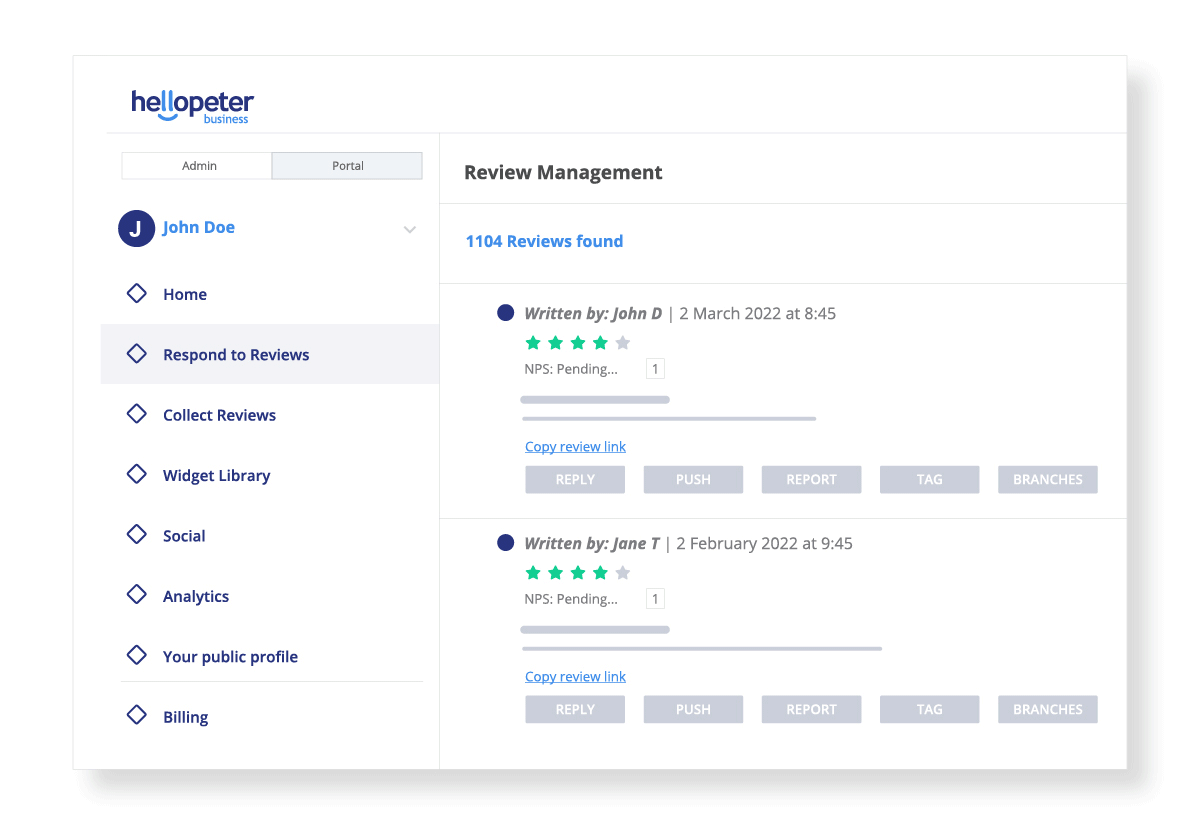Click Copy review link under John D's review
1200x825 pixels.
(575, 446)
